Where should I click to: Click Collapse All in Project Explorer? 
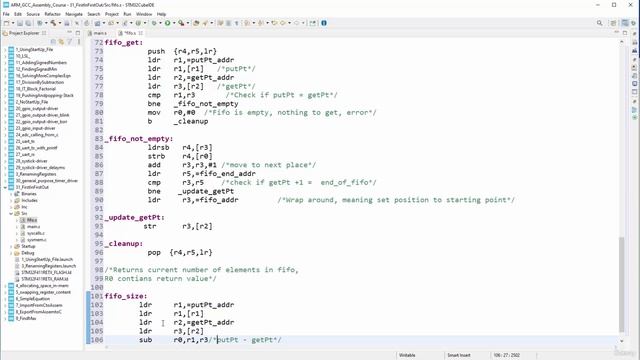pyautogui.click(x=53, y=42)
